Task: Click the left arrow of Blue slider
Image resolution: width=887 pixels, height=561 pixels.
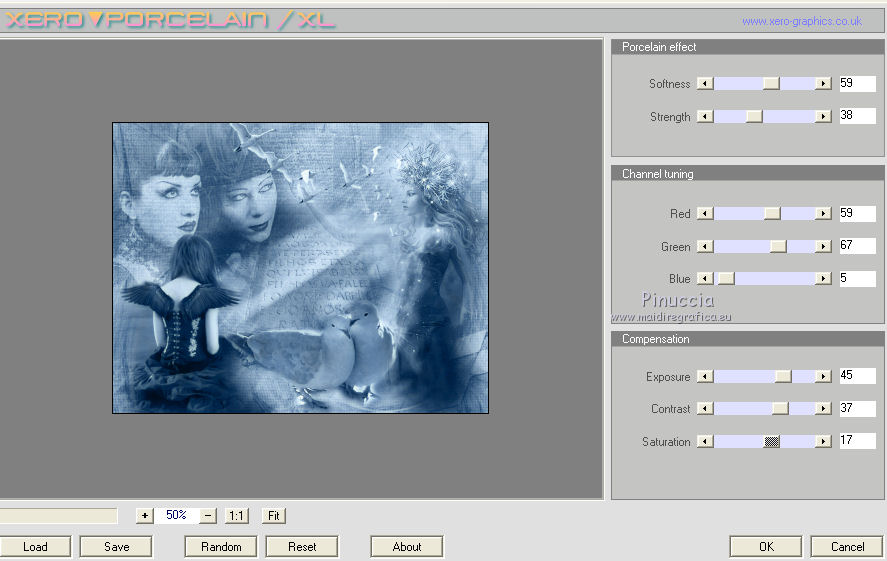Action: pos(705,278)
